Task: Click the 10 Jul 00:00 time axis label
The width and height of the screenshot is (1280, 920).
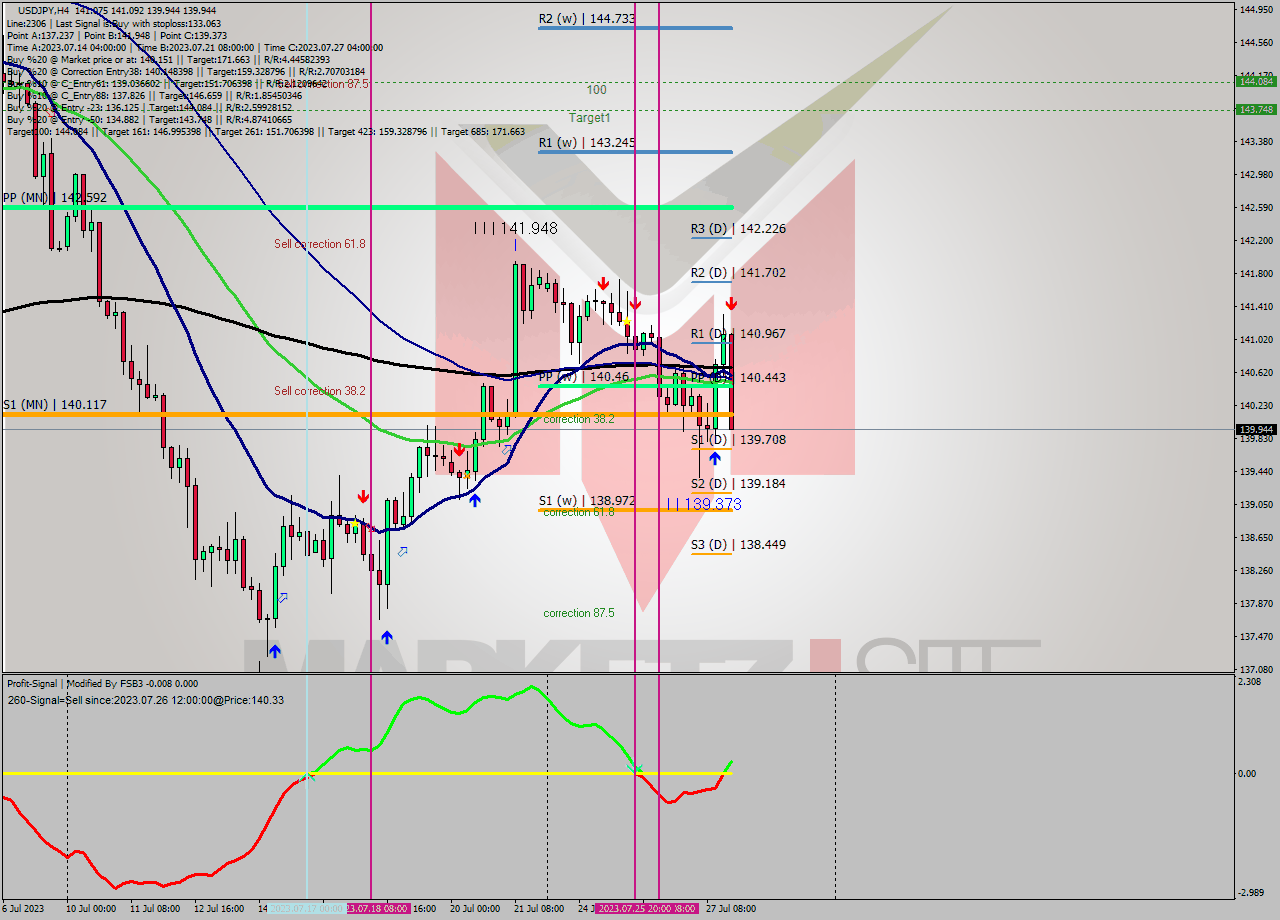Action: (91, 909)
